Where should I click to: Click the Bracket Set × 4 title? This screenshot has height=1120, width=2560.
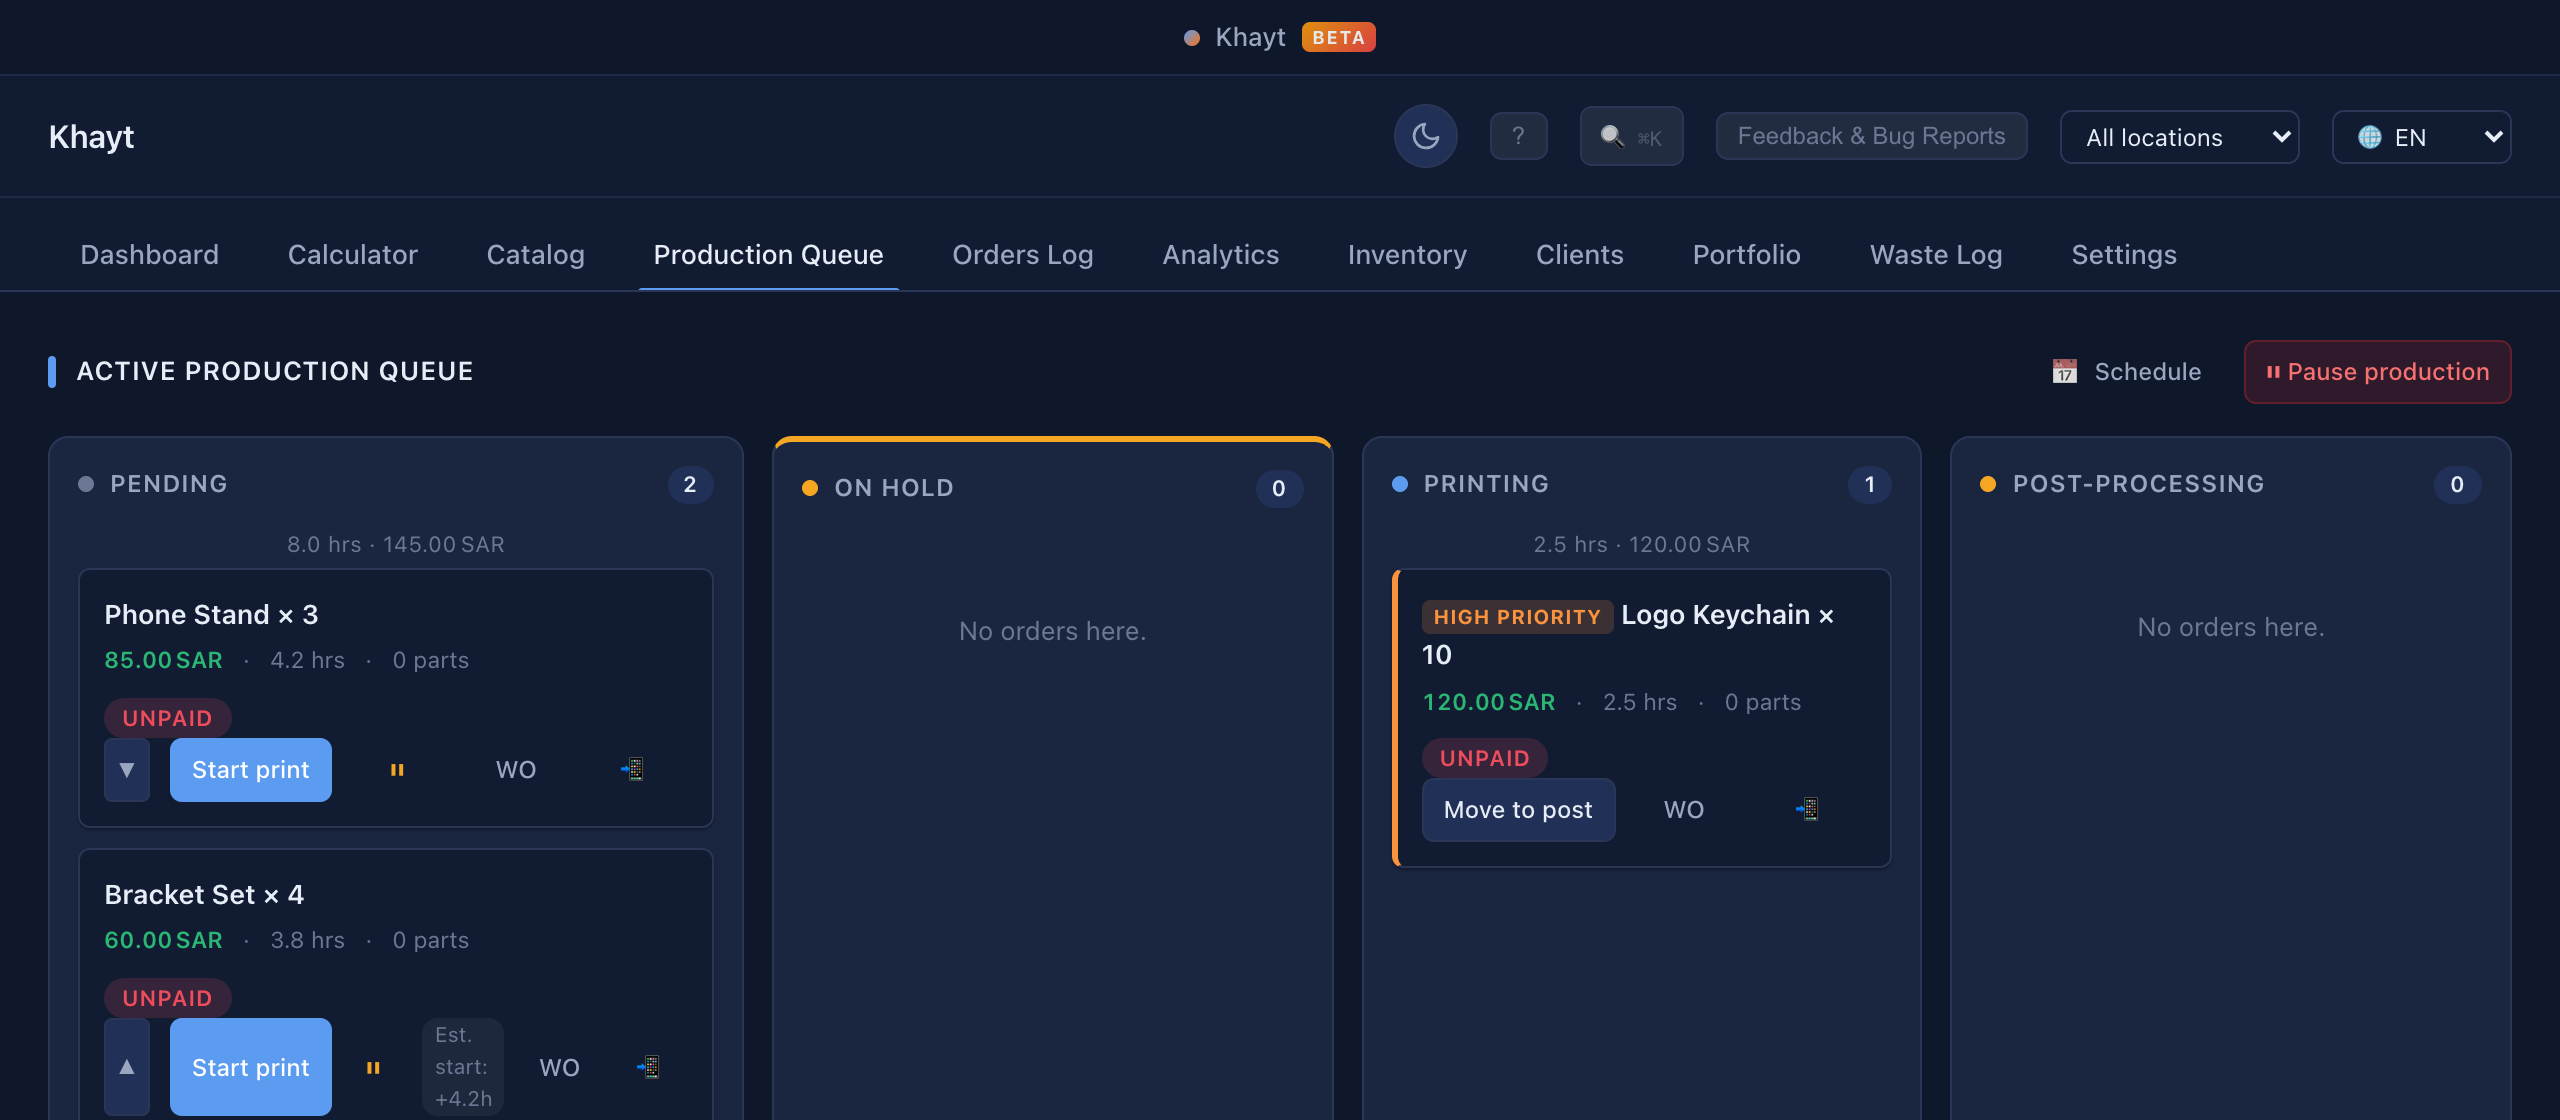(204, 894)
